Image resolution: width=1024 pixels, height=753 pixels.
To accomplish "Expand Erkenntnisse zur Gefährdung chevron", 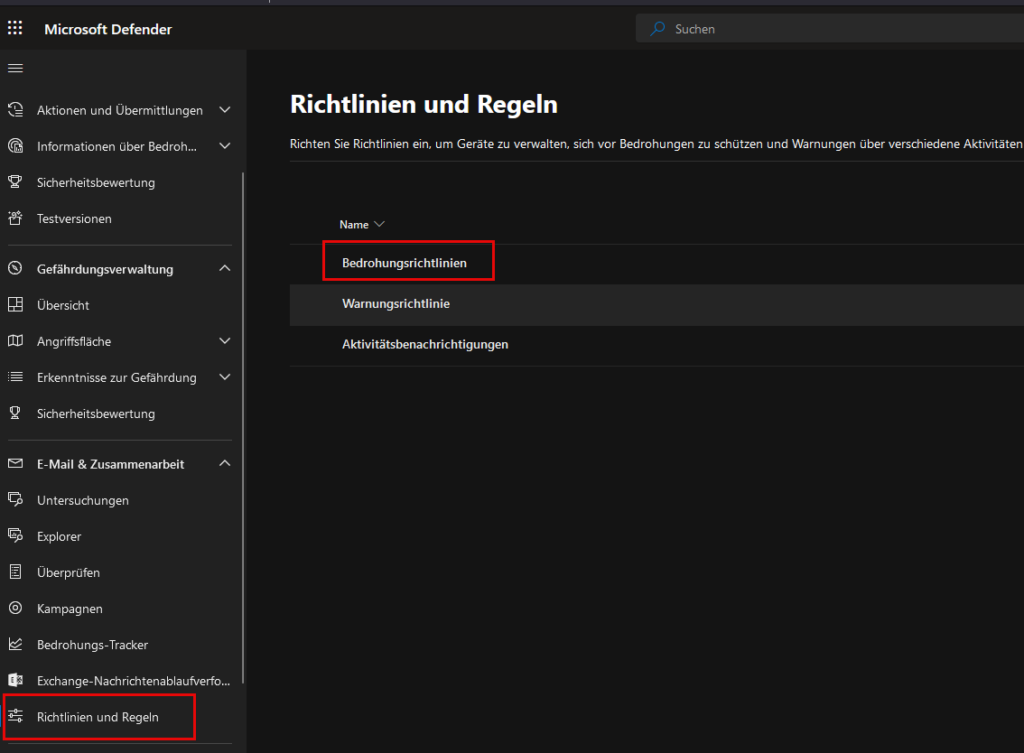I will [225, 377].
